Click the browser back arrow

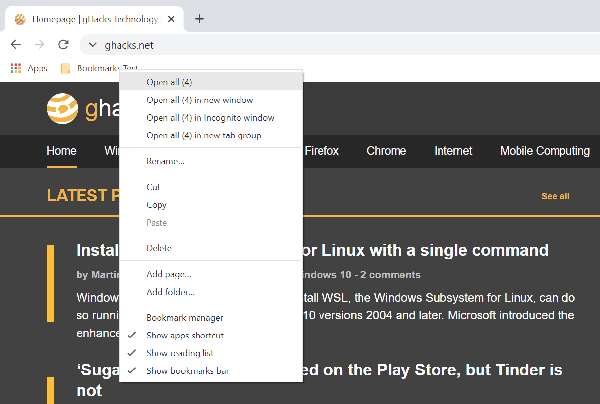[x=16, y=45]
